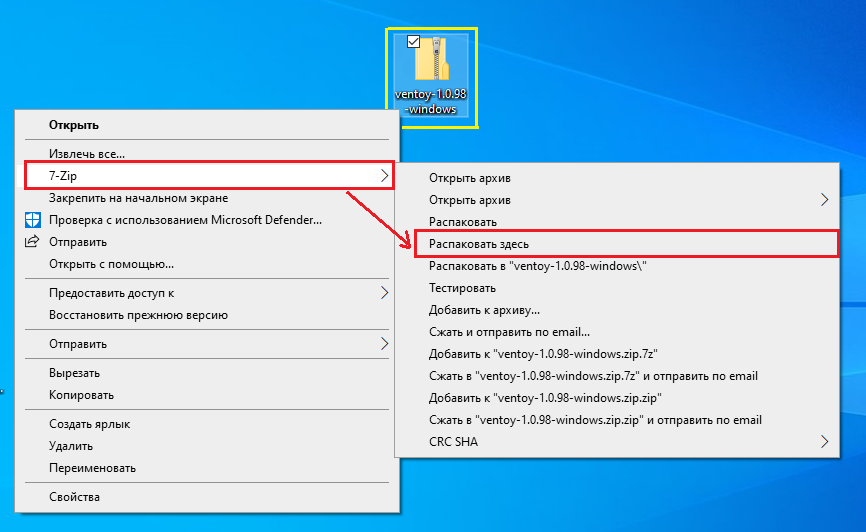Image resolution: width=866 pixels, height=532 pixels.
Task: Choose Сжать в zip.7z и отправить по email
Action: point(617,376)
